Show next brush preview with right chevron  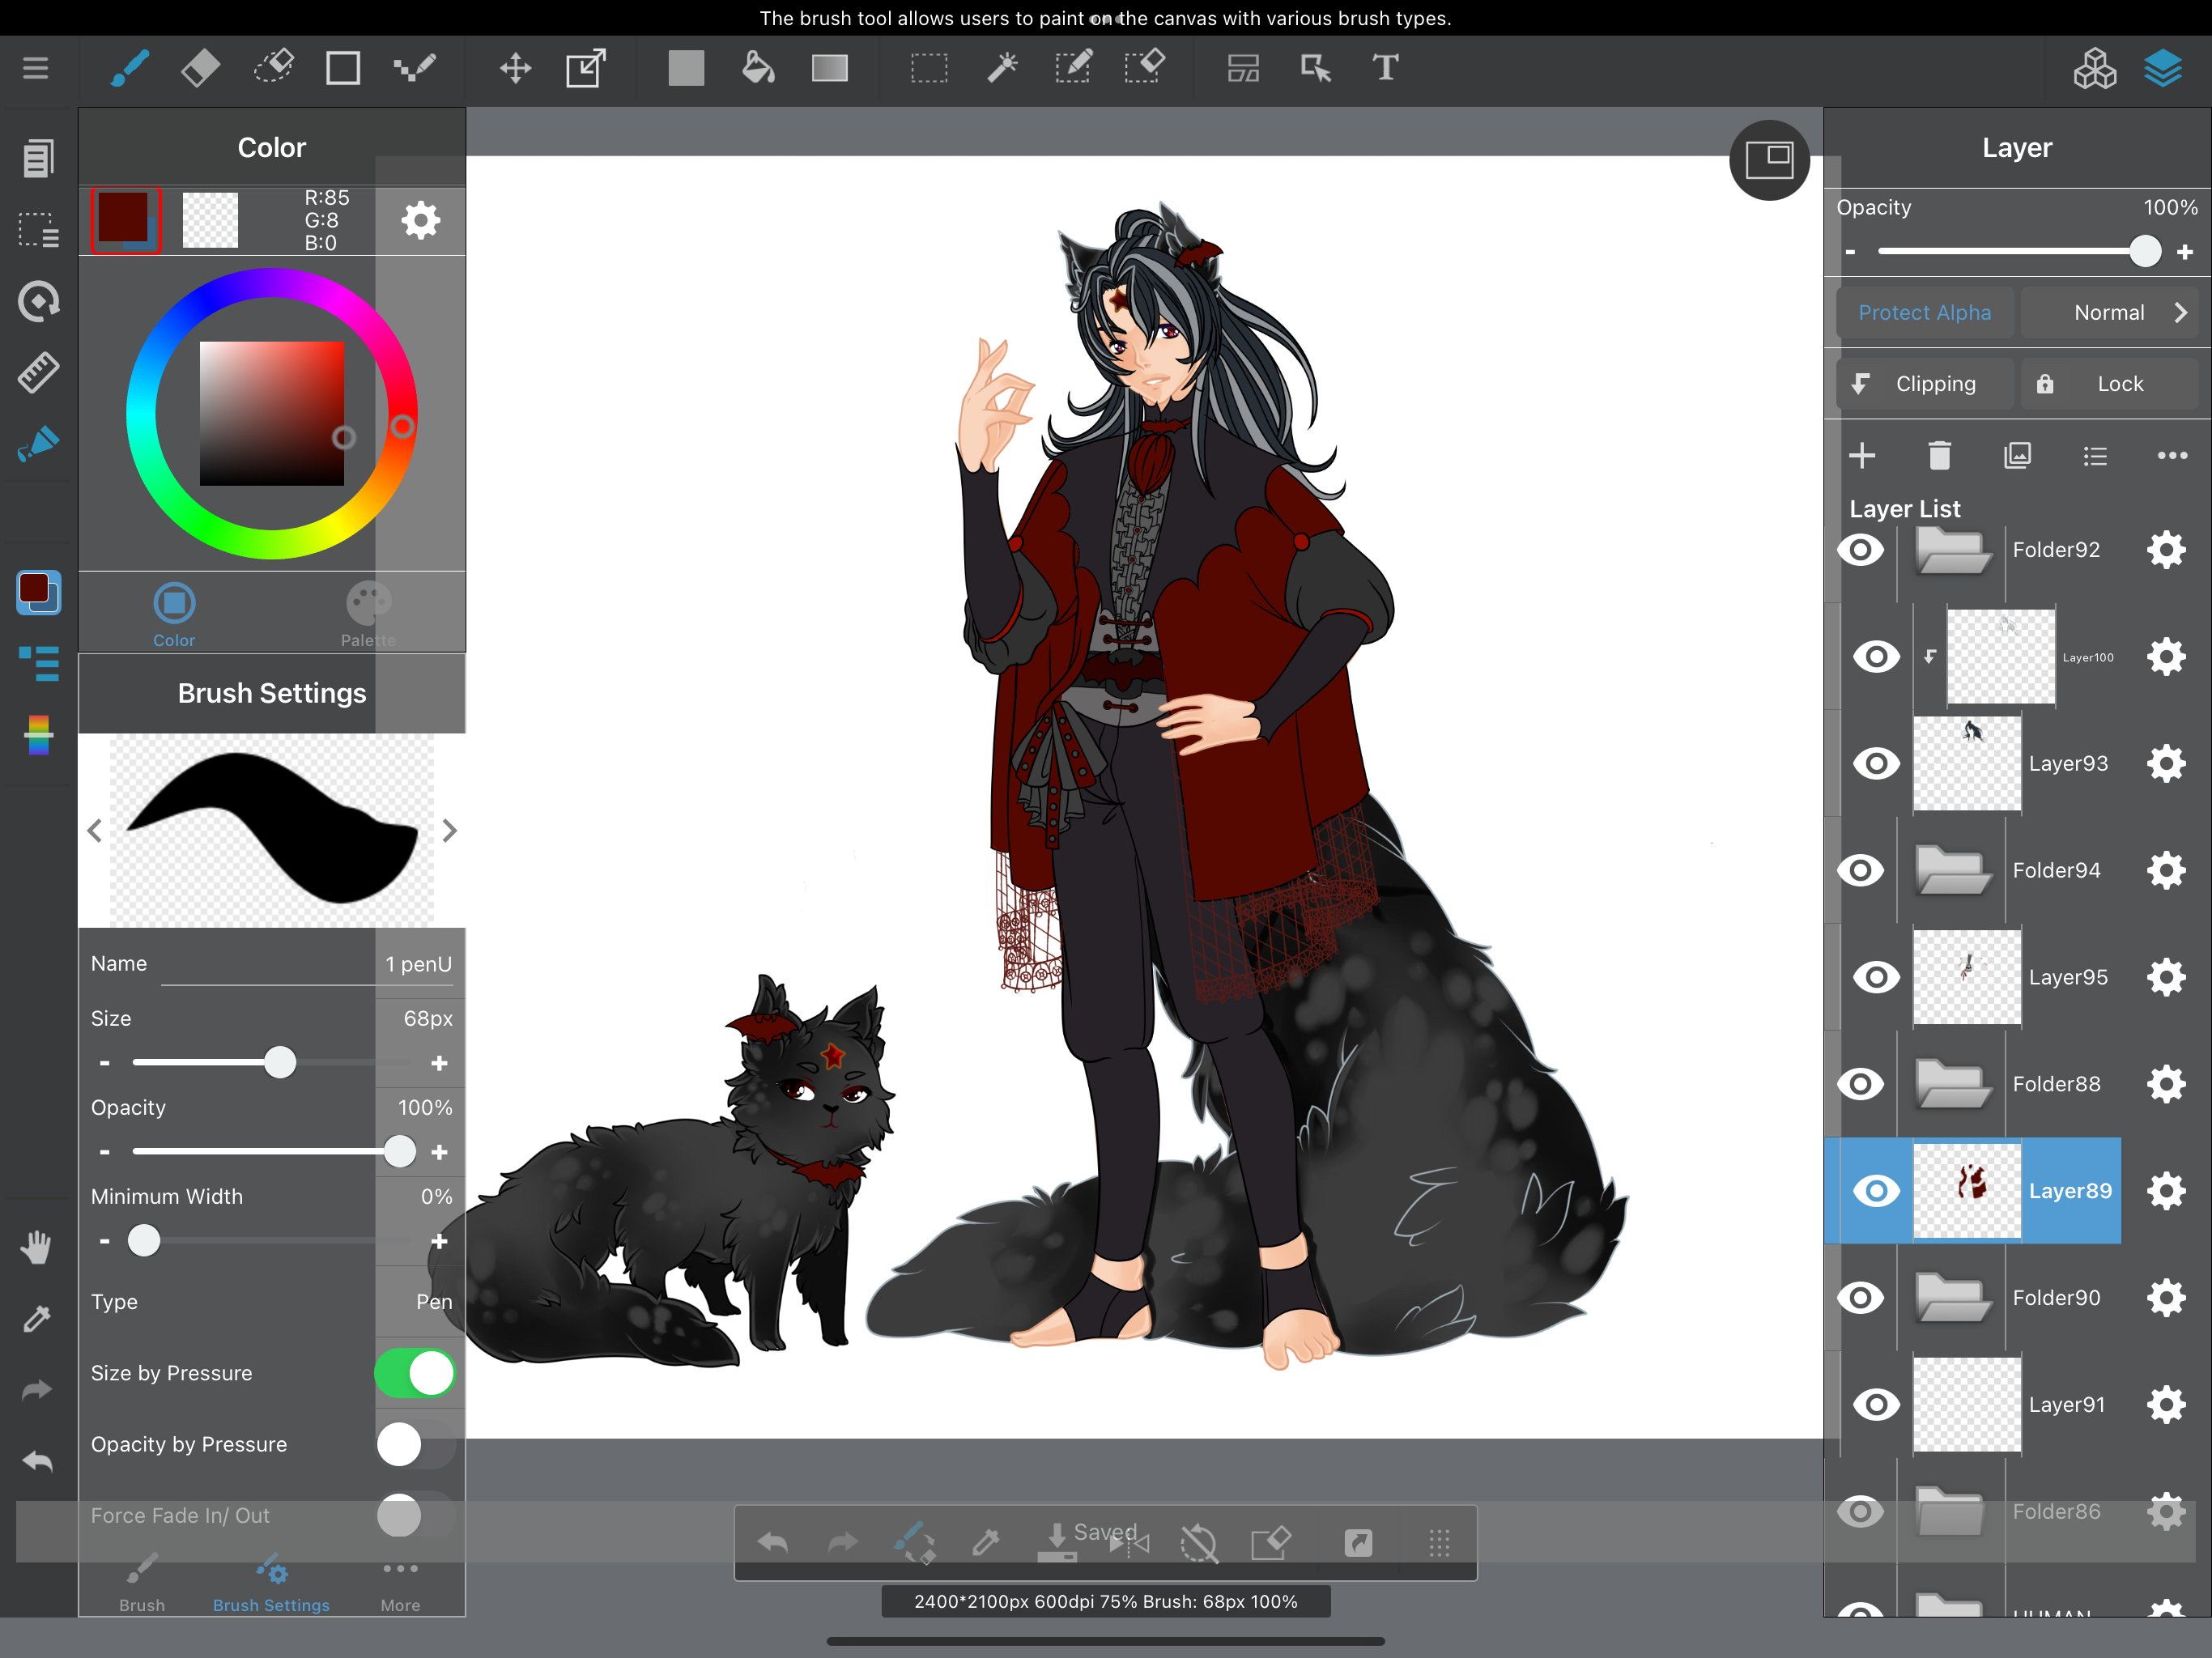(449, 830)
